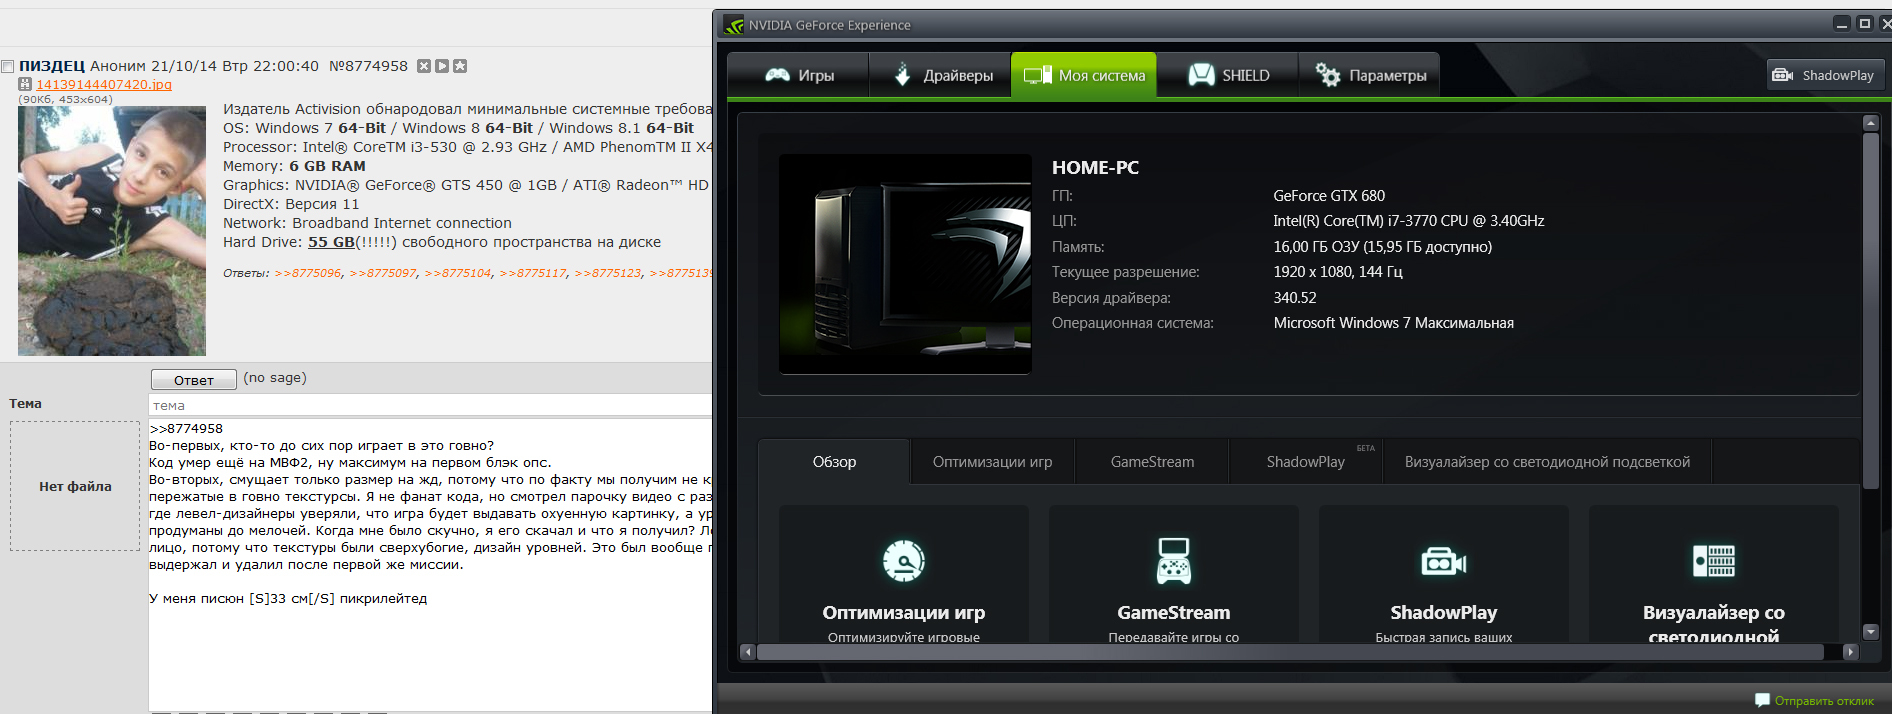
Task: Click the driver version 340.52
Action: tap(1294, 298)
